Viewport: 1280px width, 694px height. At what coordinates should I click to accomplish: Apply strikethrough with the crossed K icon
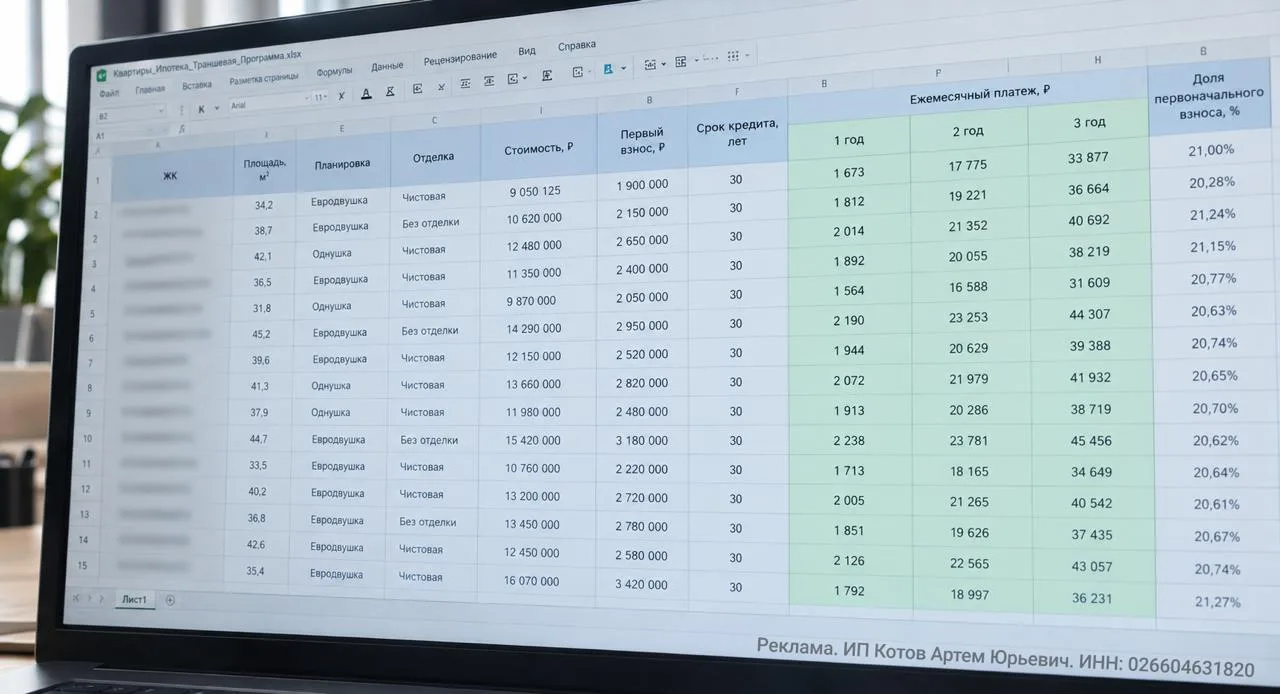coord(390,91)
